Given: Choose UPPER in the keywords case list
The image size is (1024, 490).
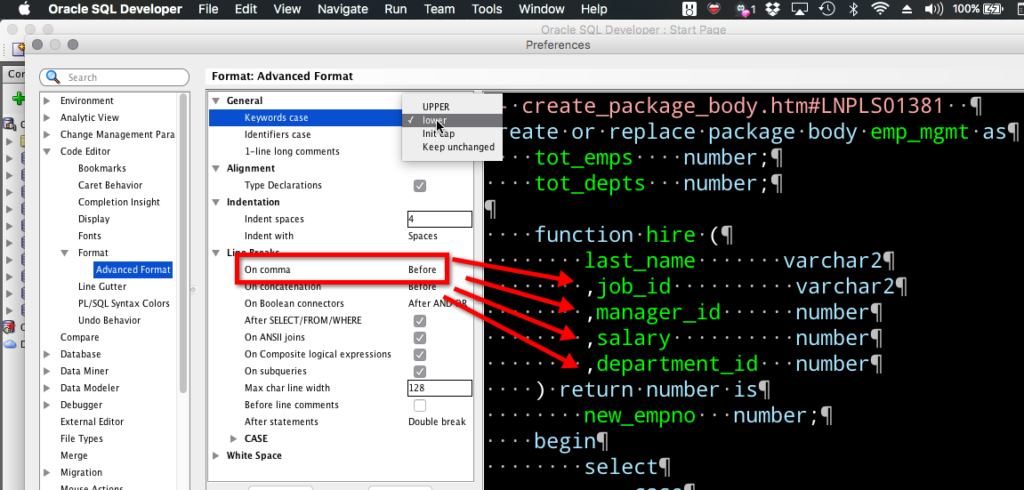Looking at the screenshot, I should tap(435, 106).
